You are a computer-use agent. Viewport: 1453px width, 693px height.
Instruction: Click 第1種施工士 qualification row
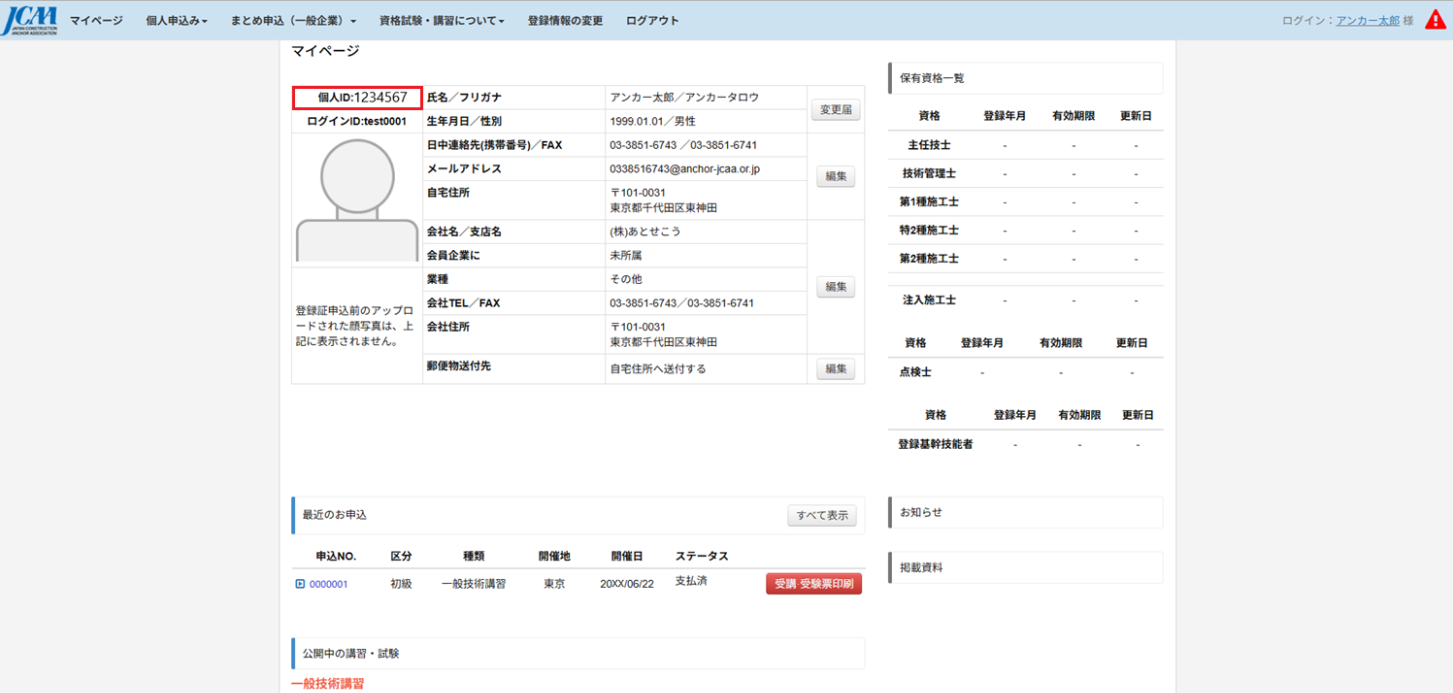1025,201
